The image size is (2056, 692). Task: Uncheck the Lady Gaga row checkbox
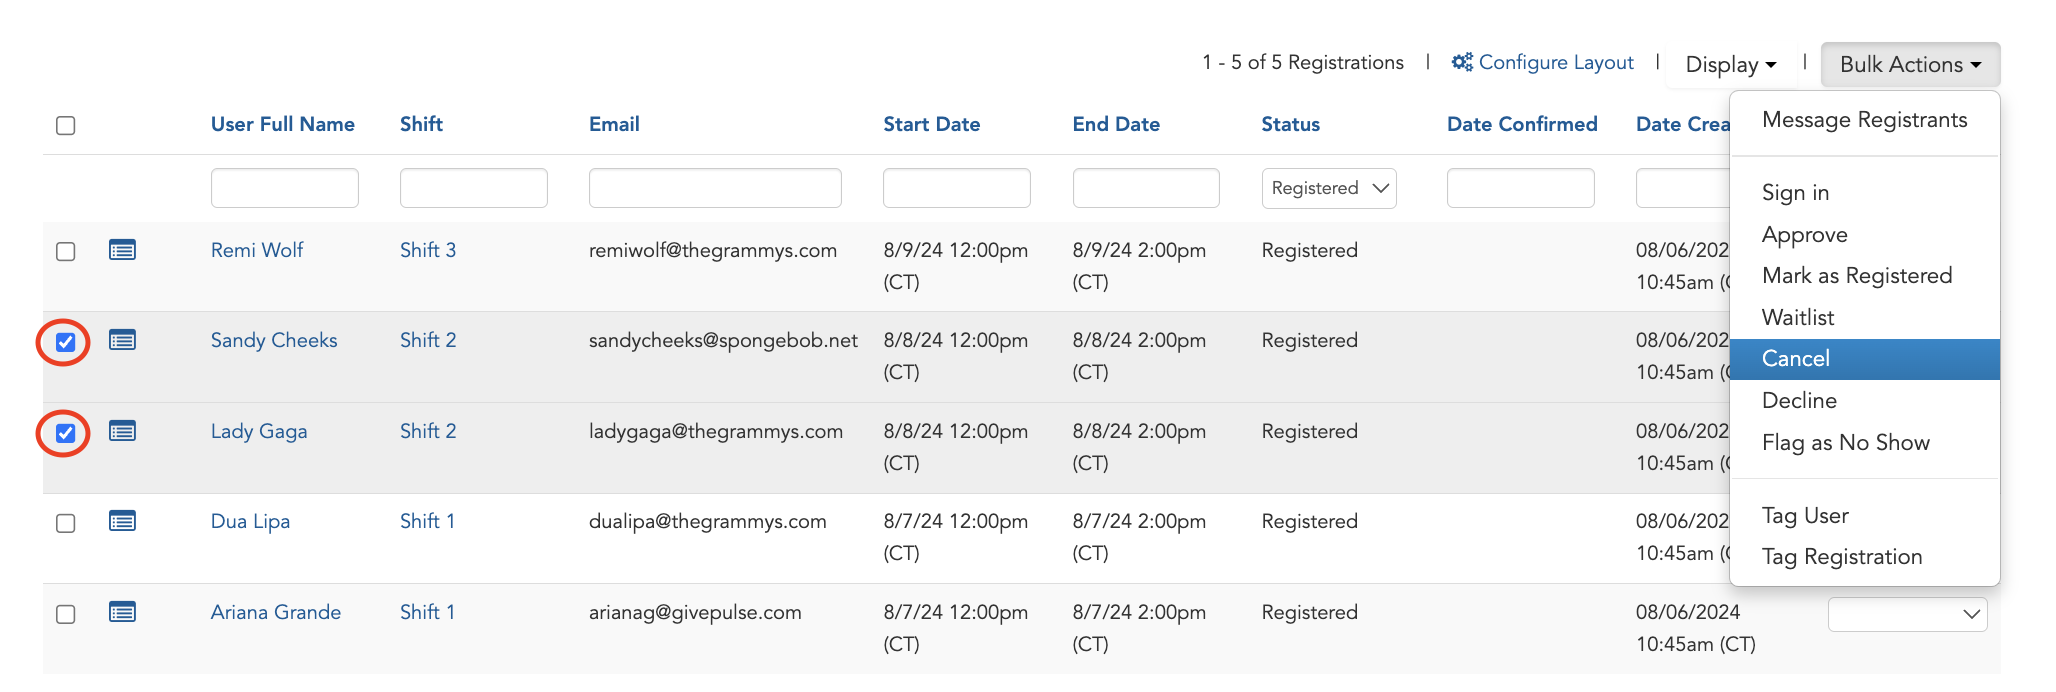[x=66, y=433]
